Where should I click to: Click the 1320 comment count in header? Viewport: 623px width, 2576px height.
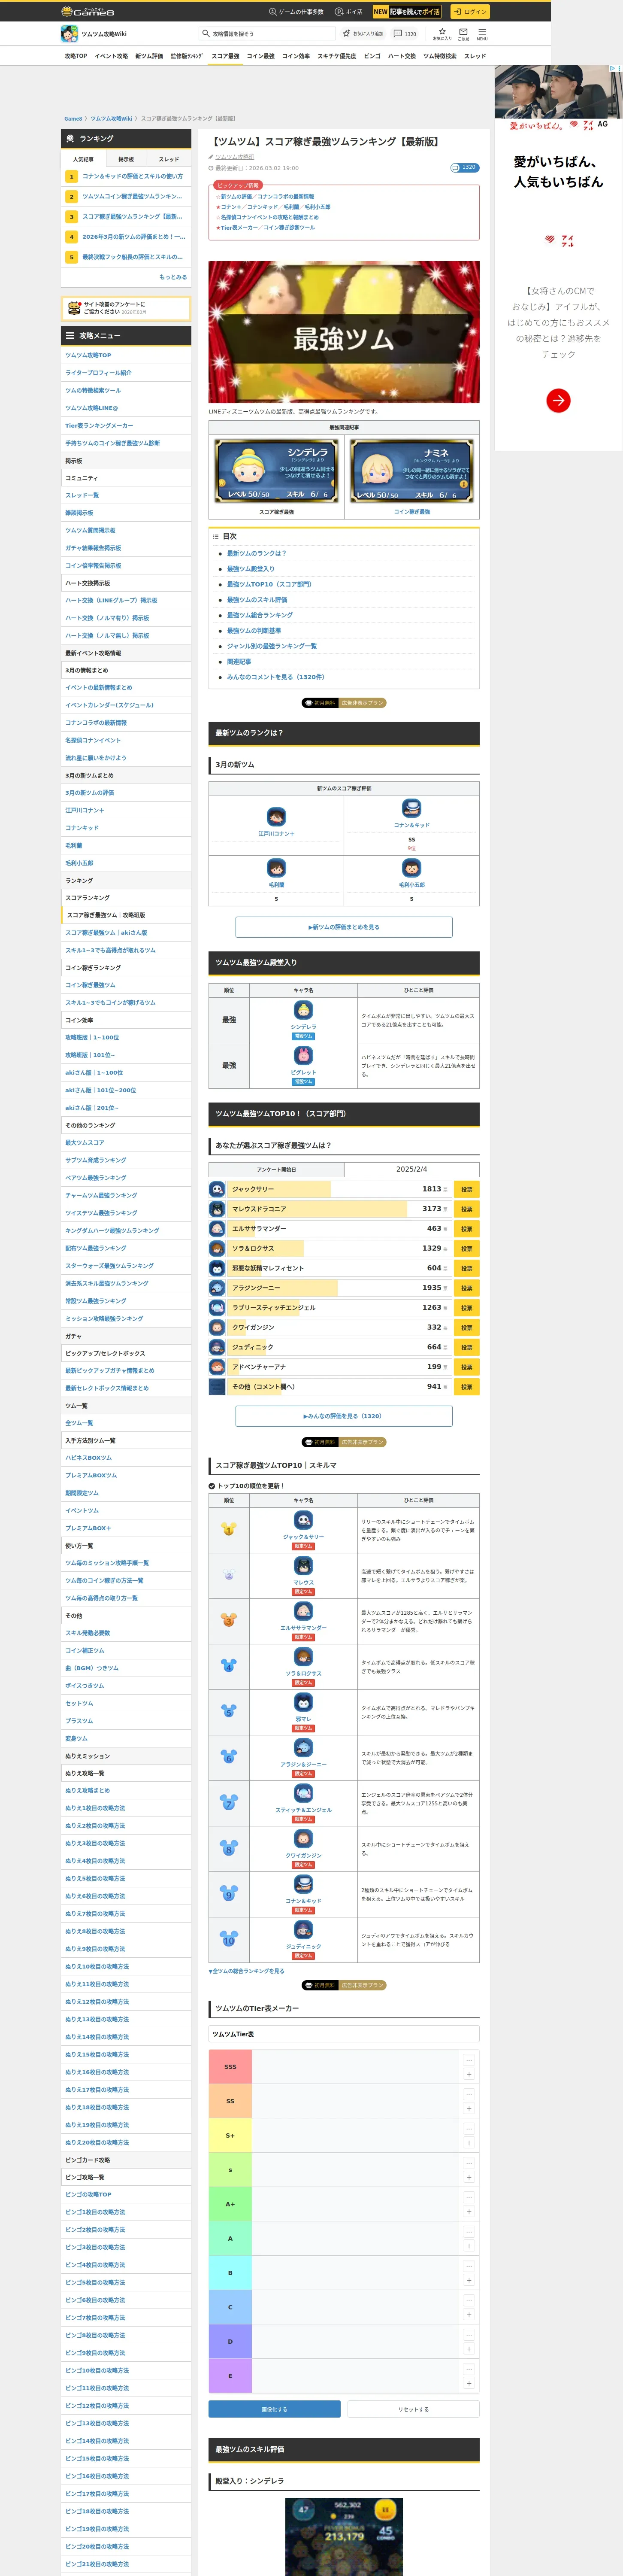[x=405, y=34]
